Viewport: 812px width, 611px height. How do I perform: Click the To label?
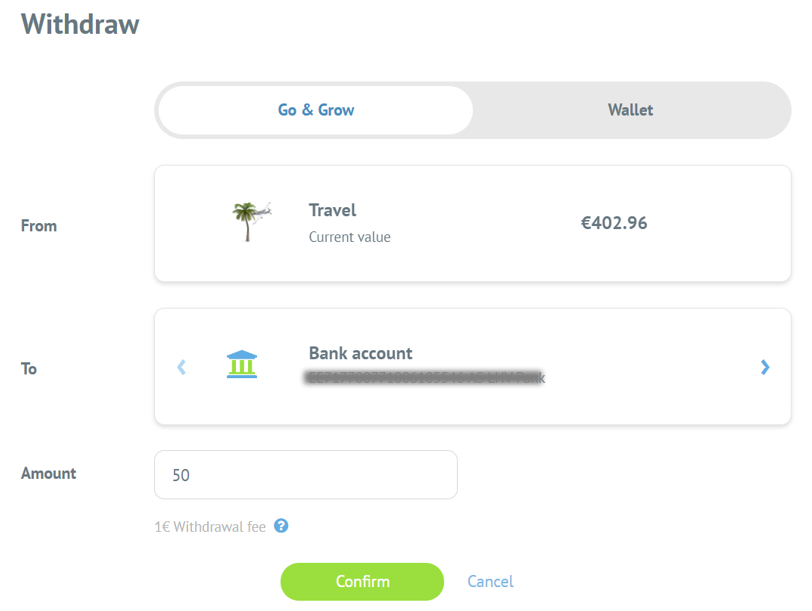coord(29,369)
